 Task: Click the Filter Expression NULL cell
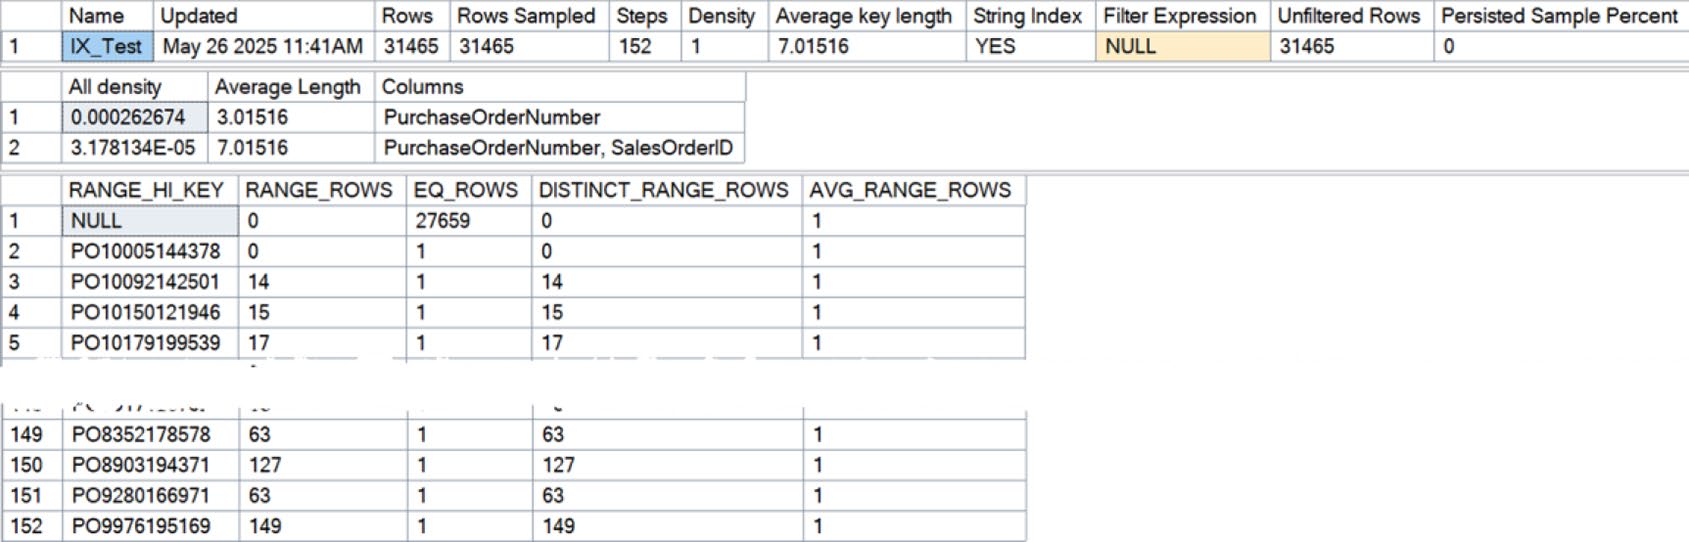[1183, 46]
